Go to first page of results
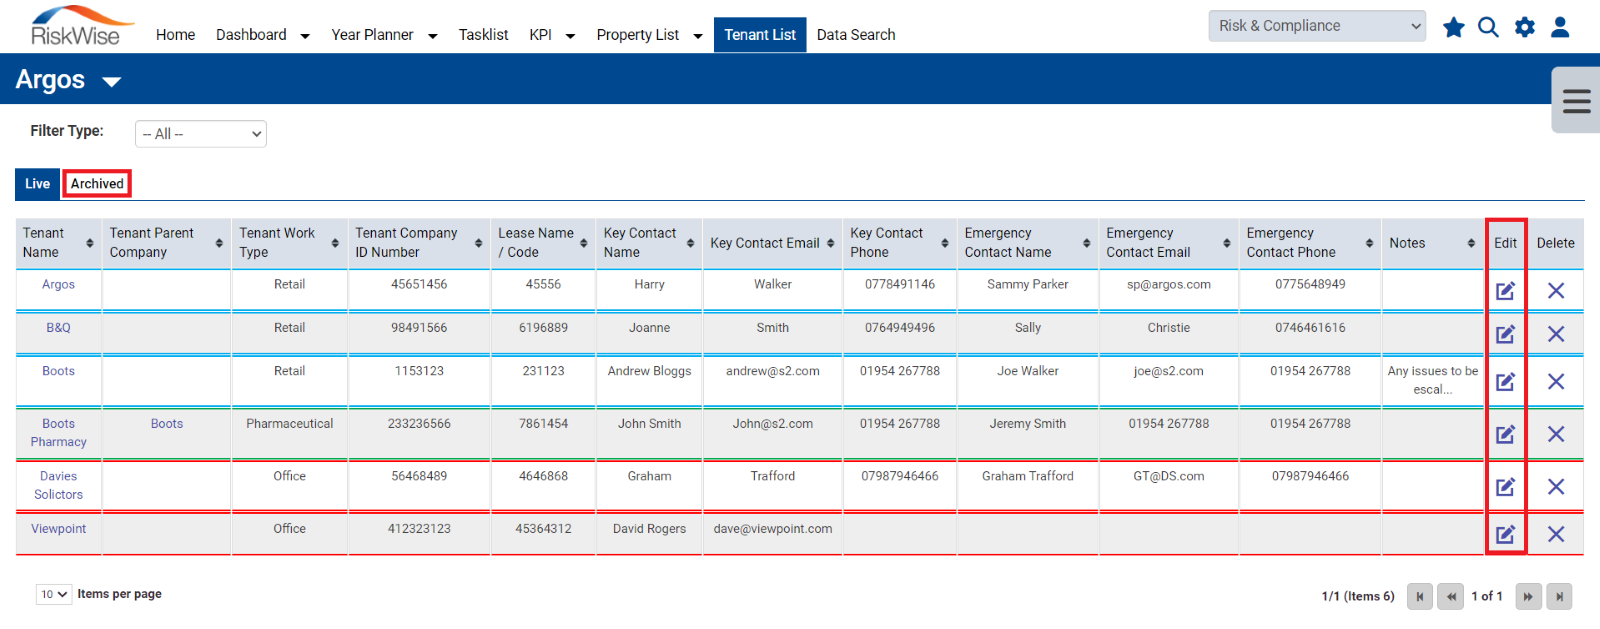1600x629 pixels. (x=1419, y=596)
